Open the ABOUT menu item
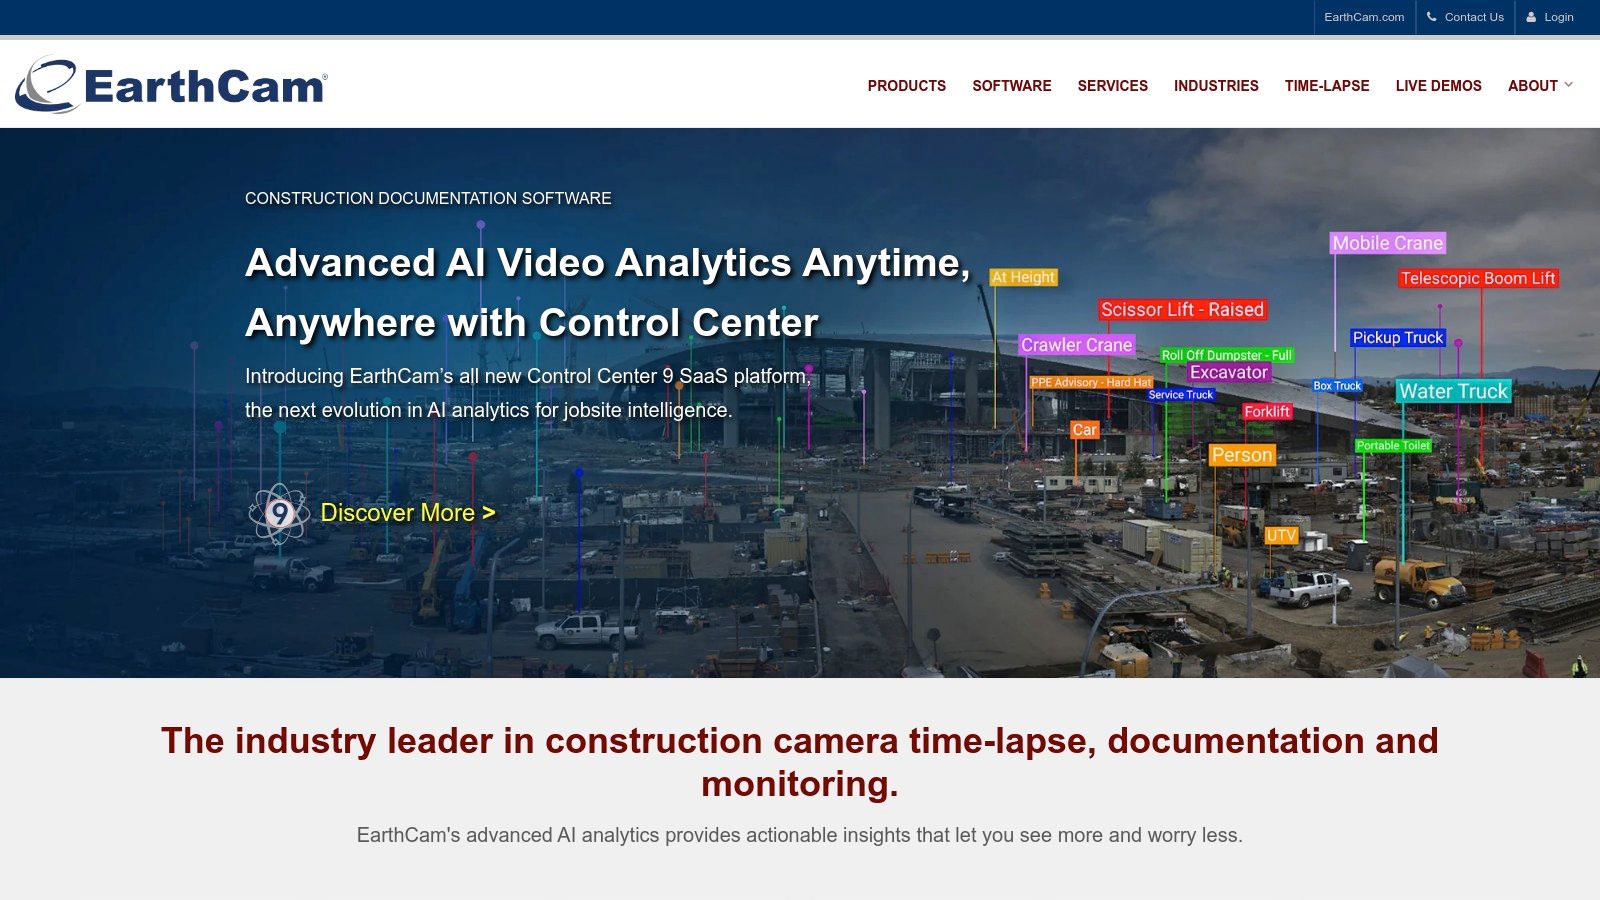This screenshot has height=900, width=1600. coord(1533,86)
